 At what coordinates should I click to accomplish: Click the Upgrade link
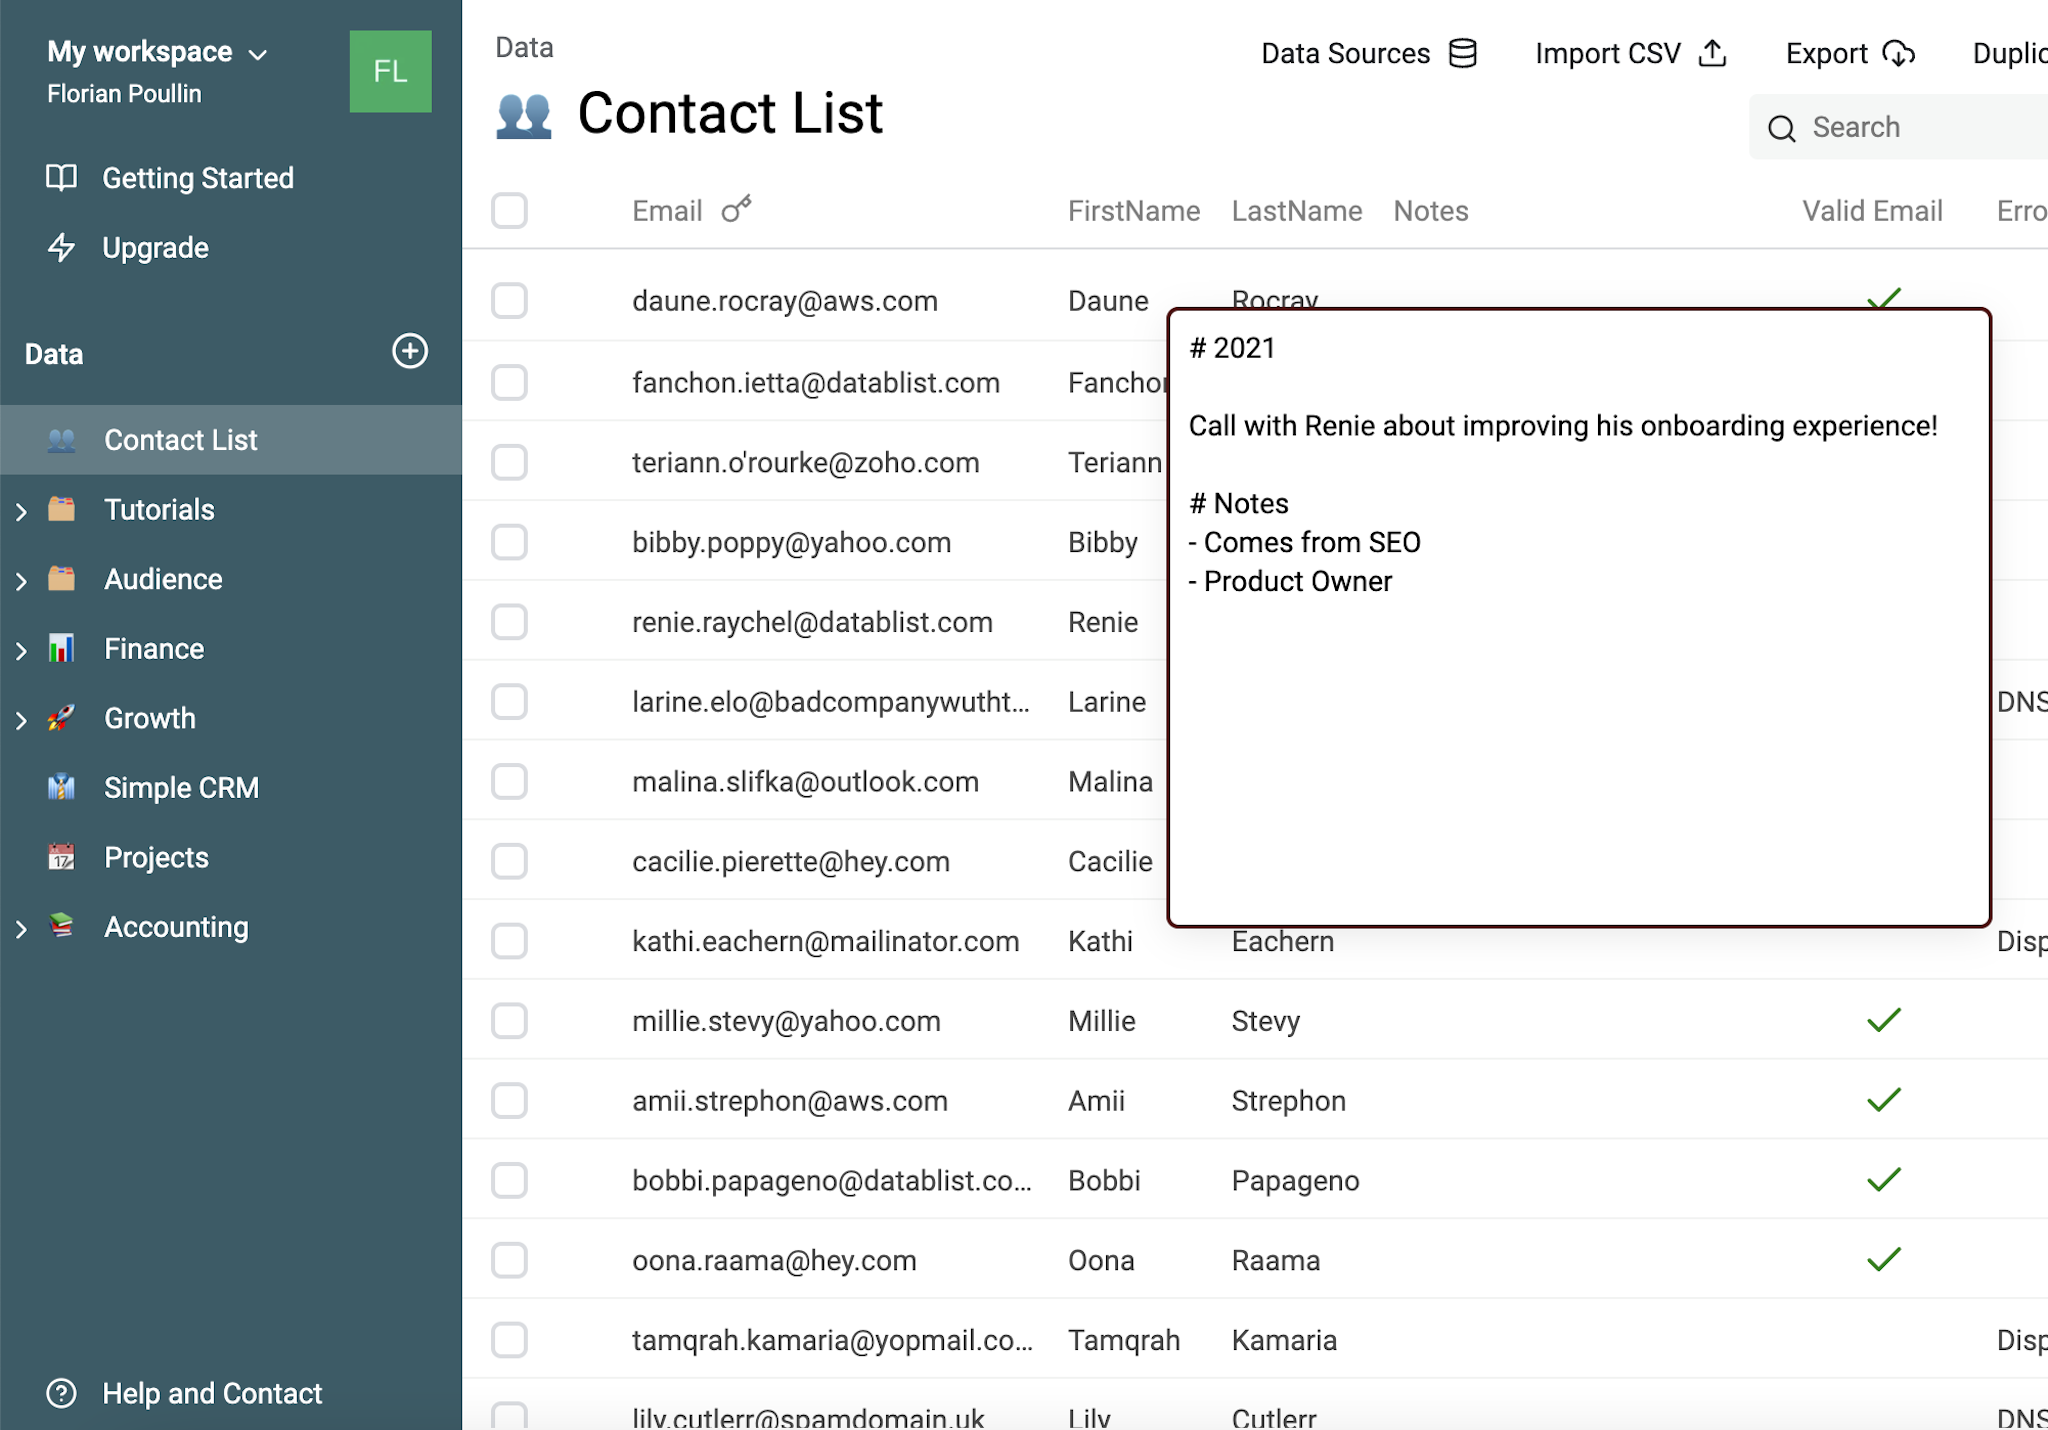[x=155, y=247]
